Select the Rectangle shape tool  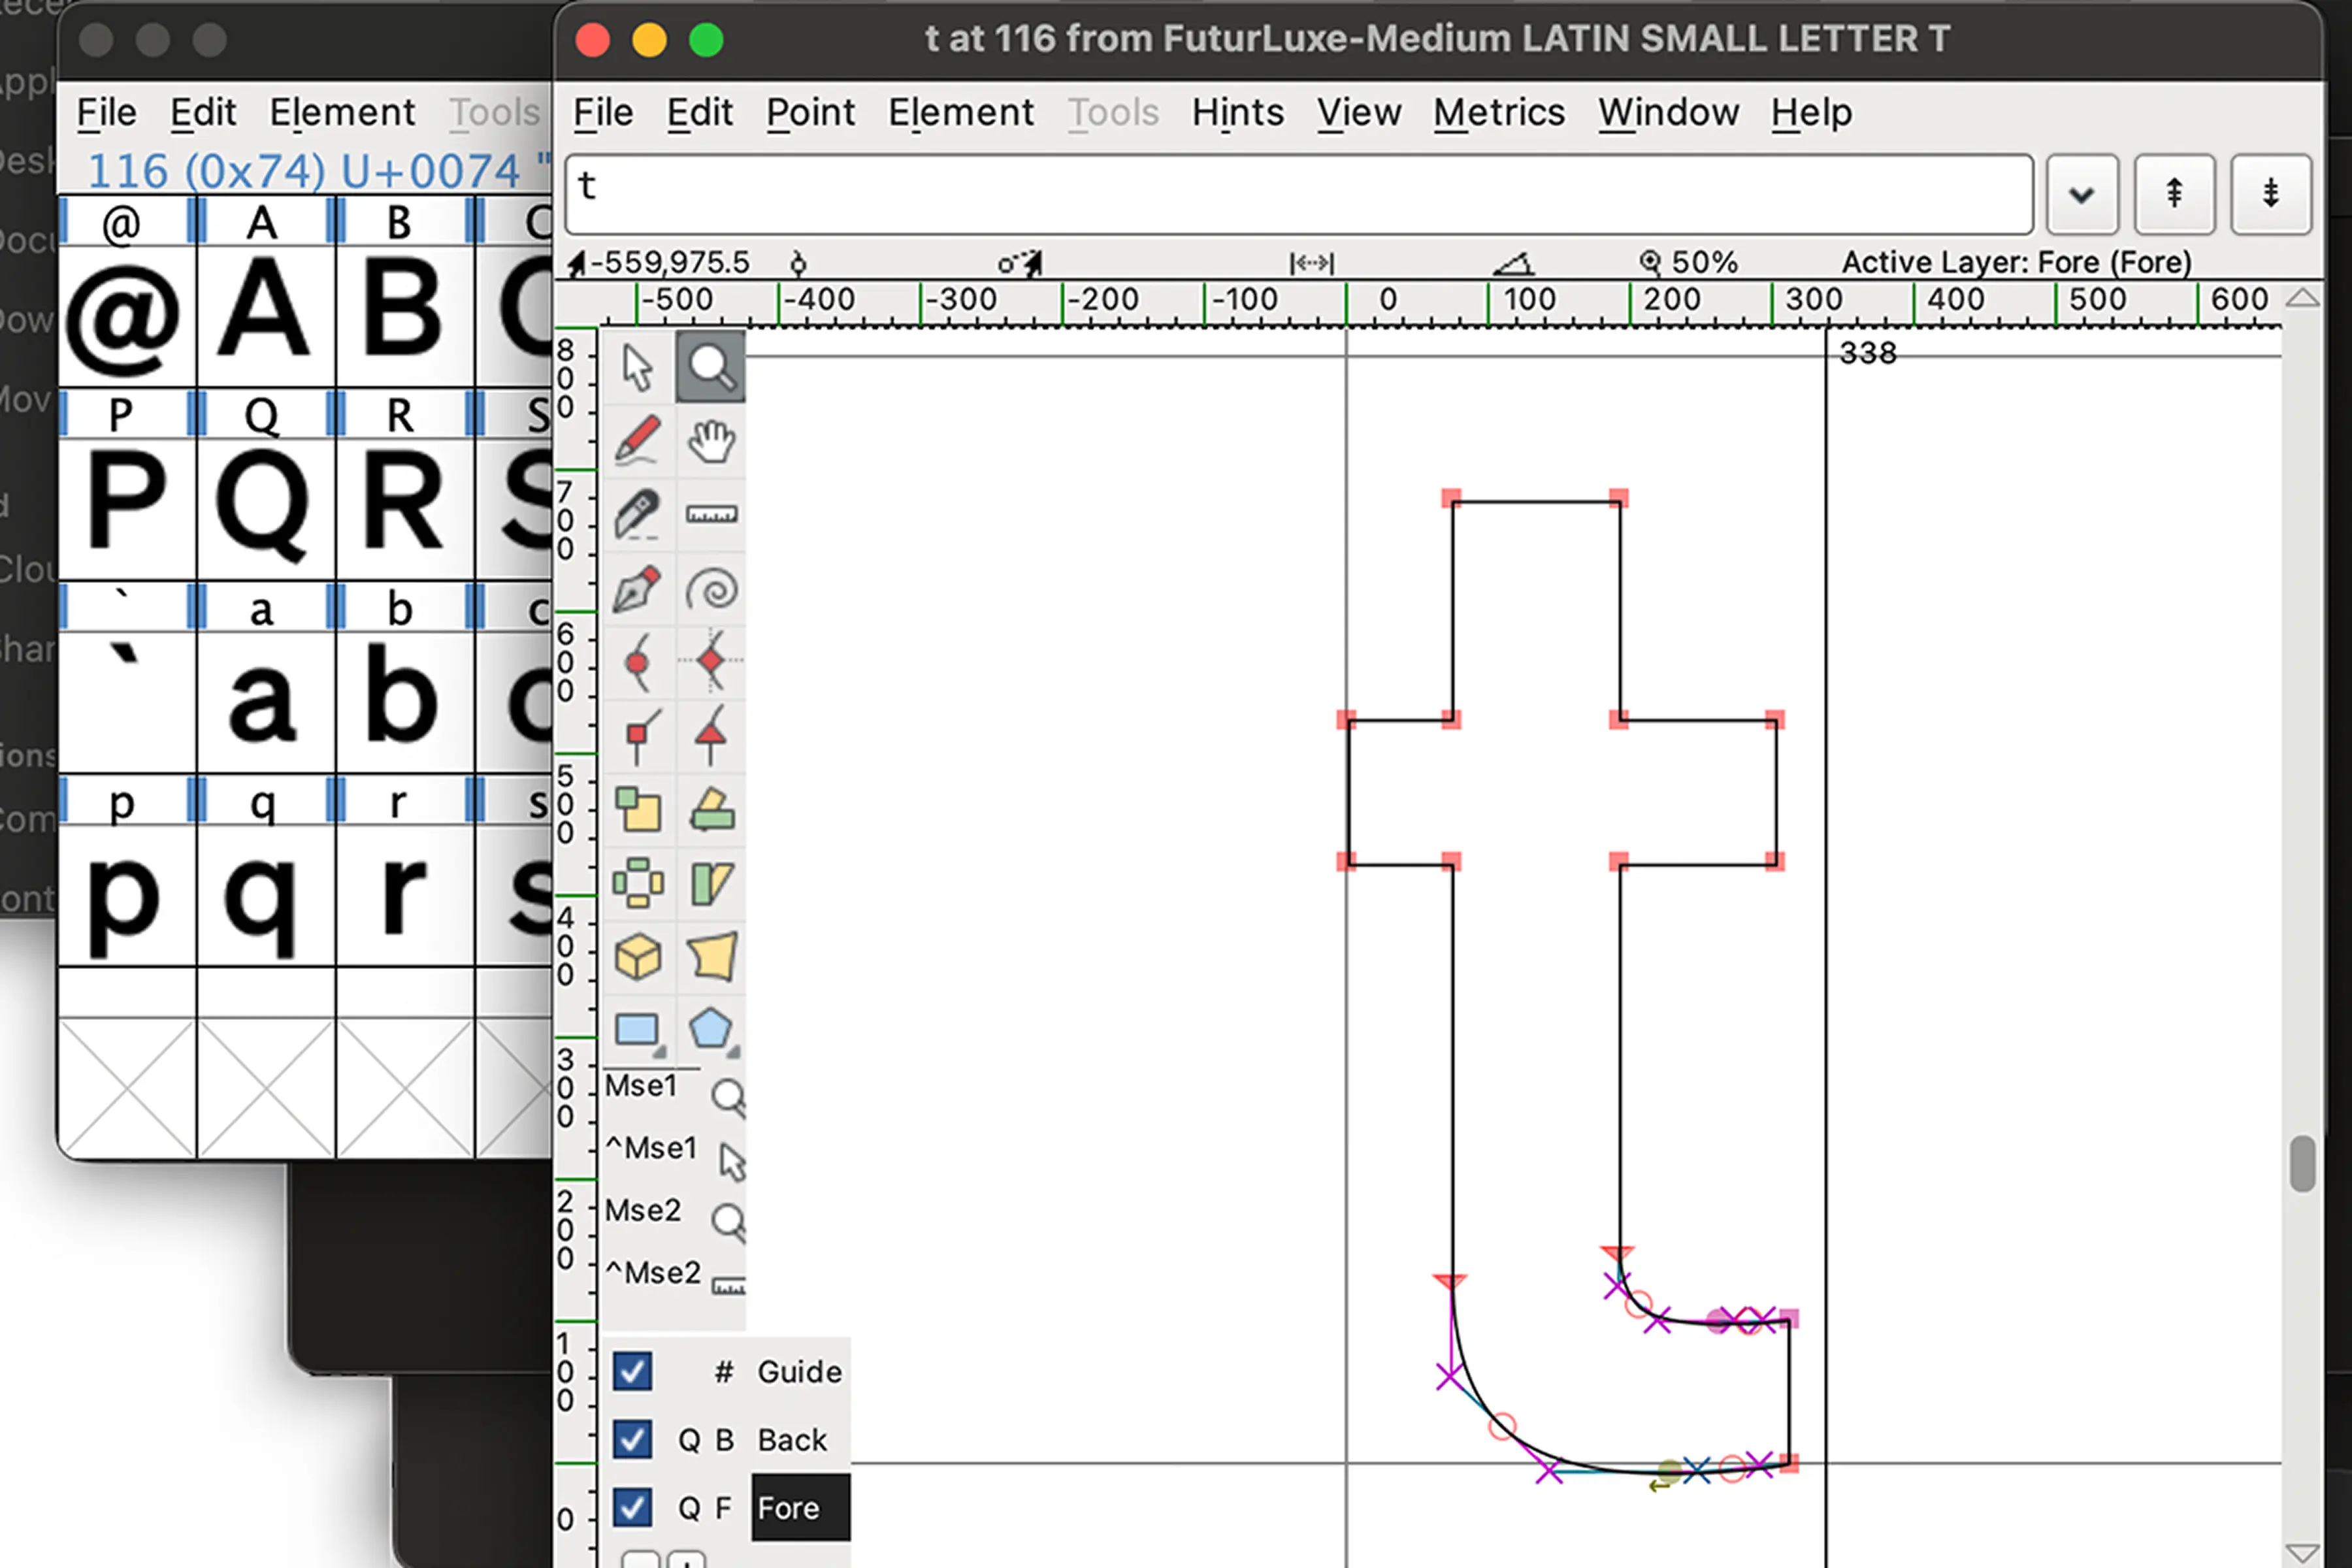(637, 1029)
